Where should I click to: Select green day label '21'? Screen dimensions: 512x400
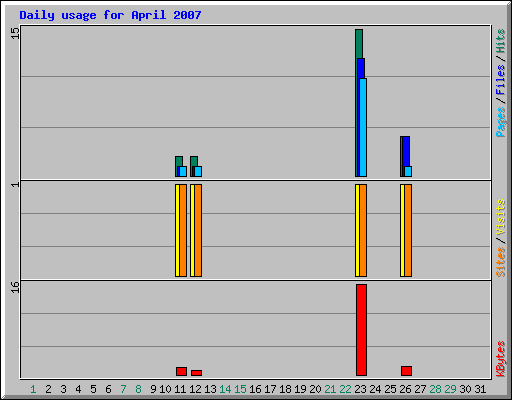pos(330,389)
